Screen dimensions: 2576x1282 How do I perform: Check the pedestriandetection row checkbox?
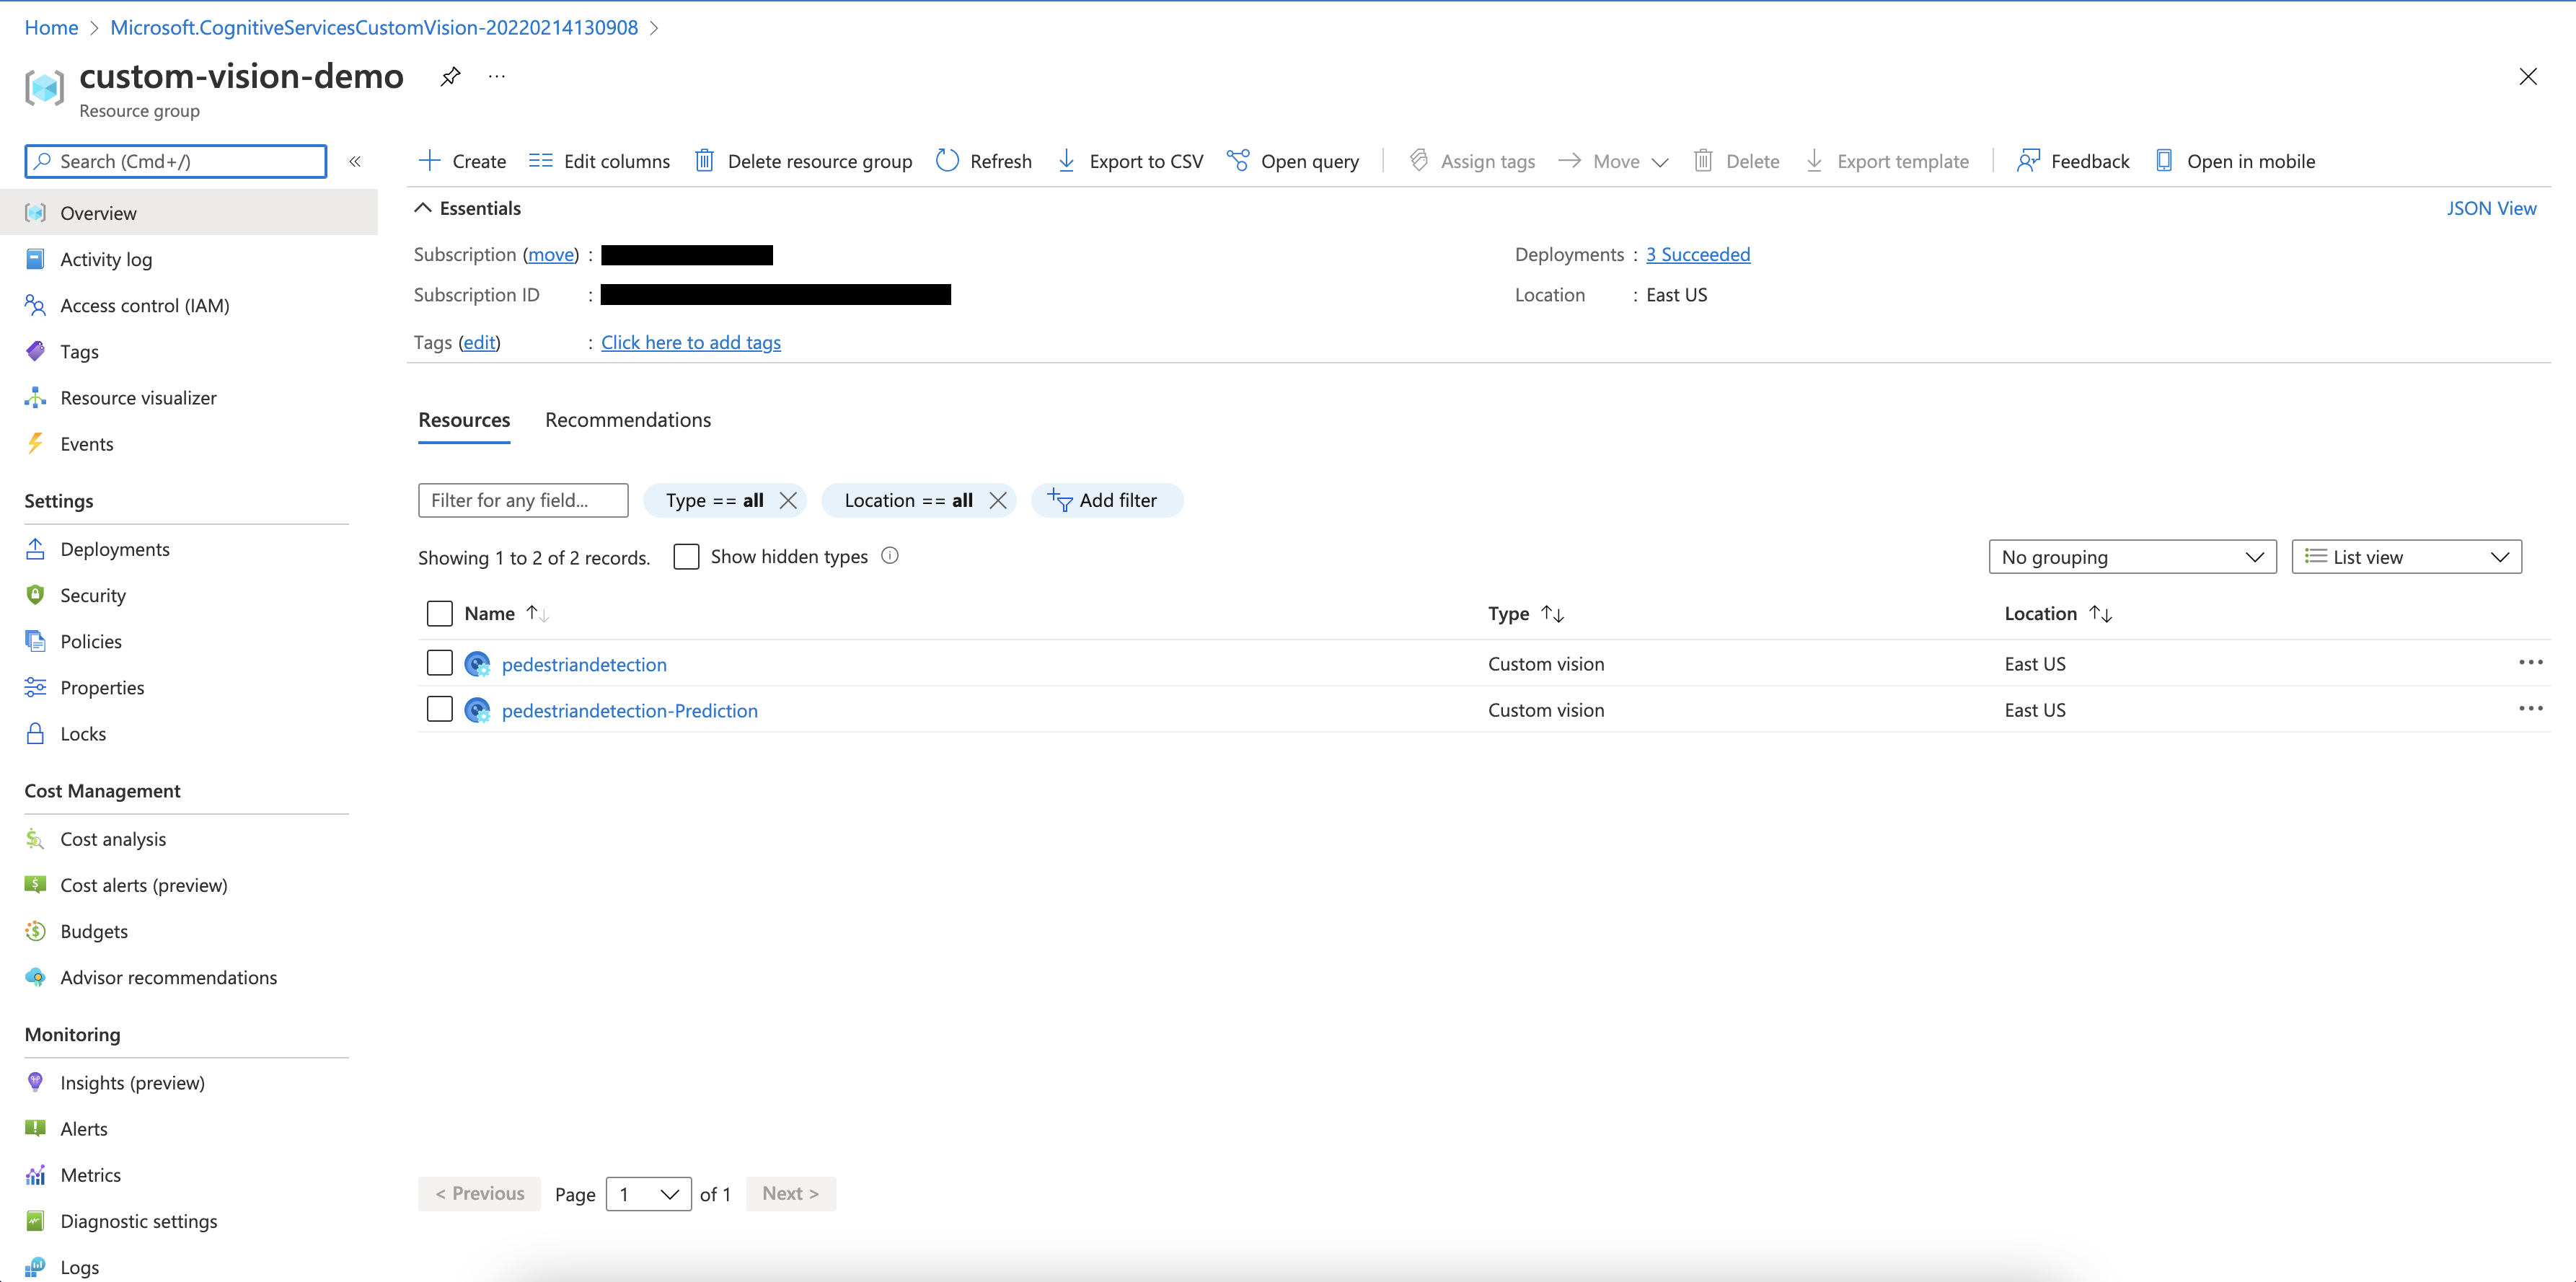point(440,663)
